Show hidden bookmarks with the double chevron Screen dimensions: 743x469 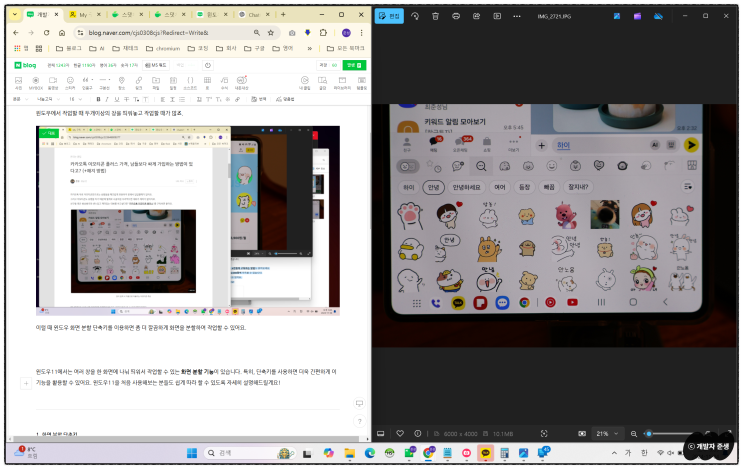point(309,48)
